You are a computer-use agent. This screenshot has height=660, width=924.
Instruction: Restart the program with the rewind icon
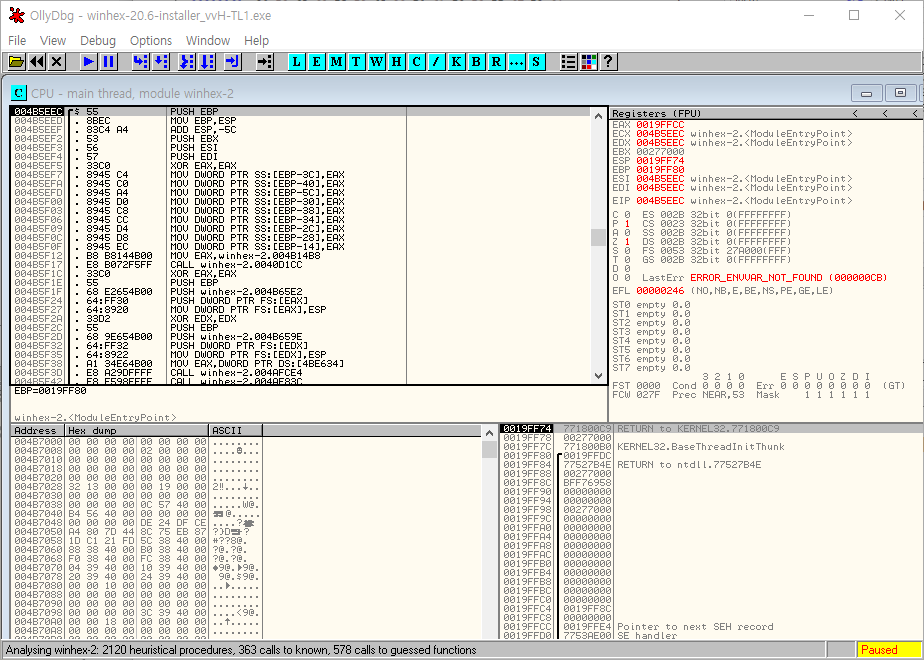(37, 61)
